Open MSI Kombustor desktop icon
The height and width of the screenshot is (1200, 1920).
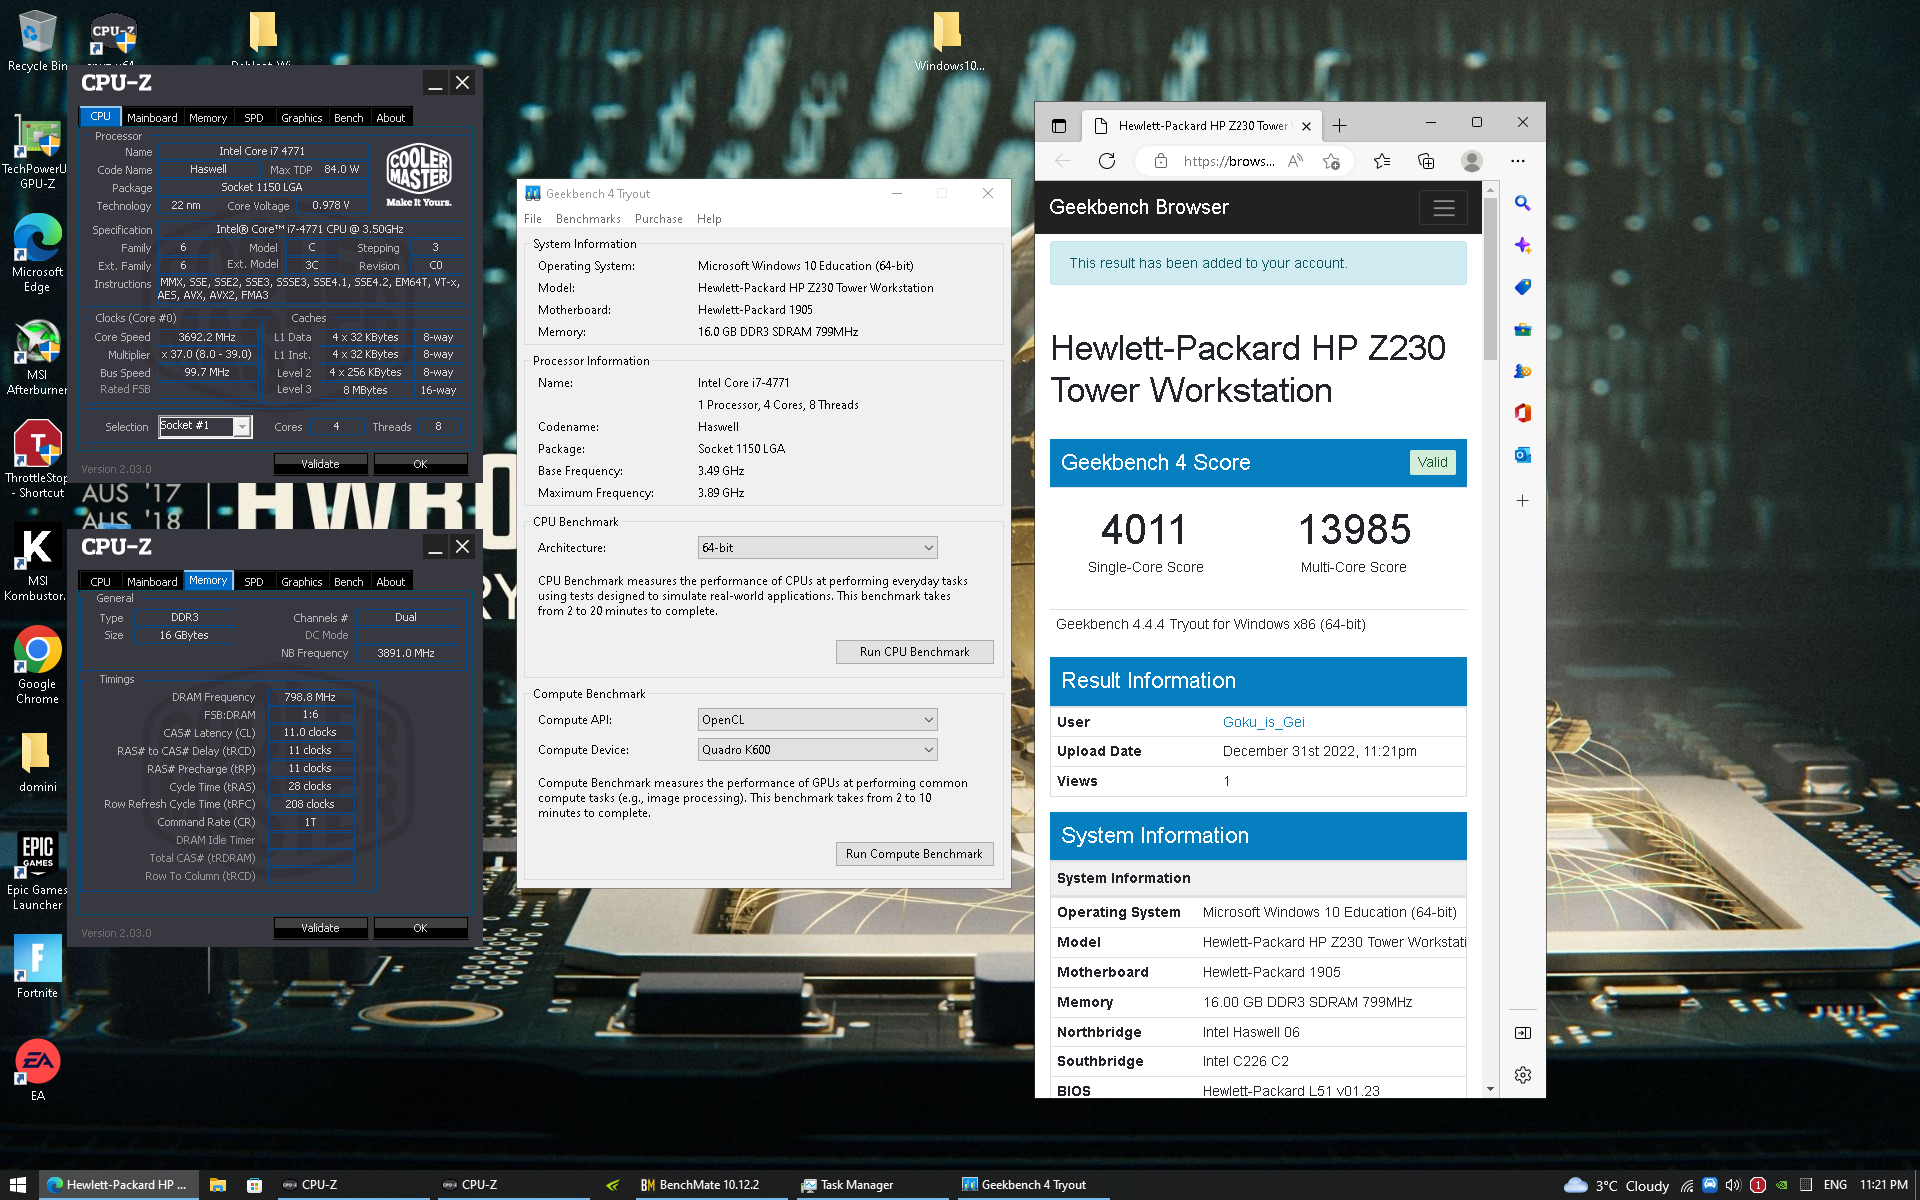coord(37,563)
